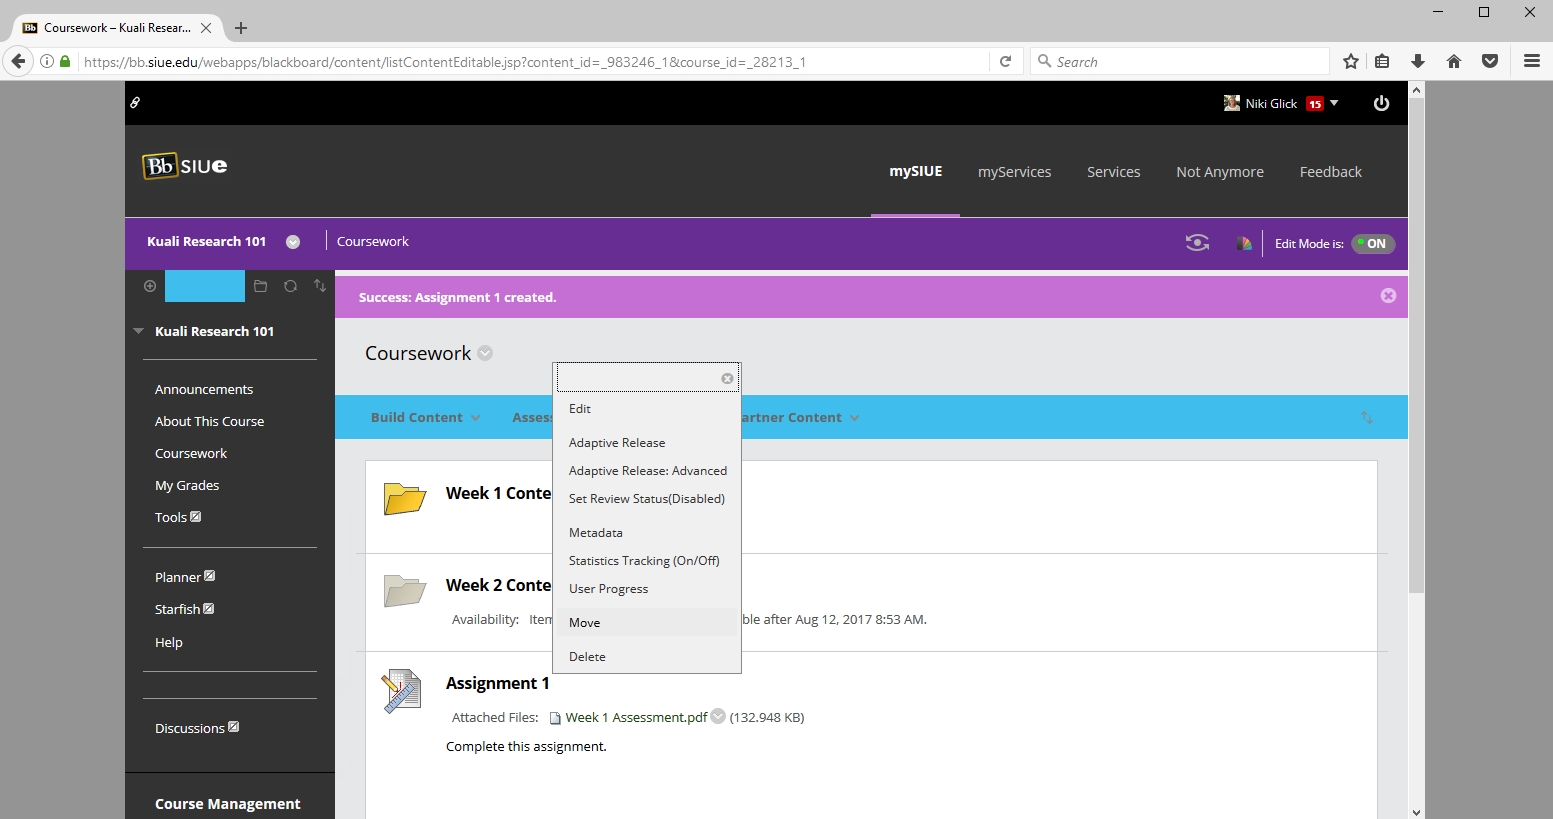Open course menu folder view icon
1553x819 pixels.
pos(260,286)
